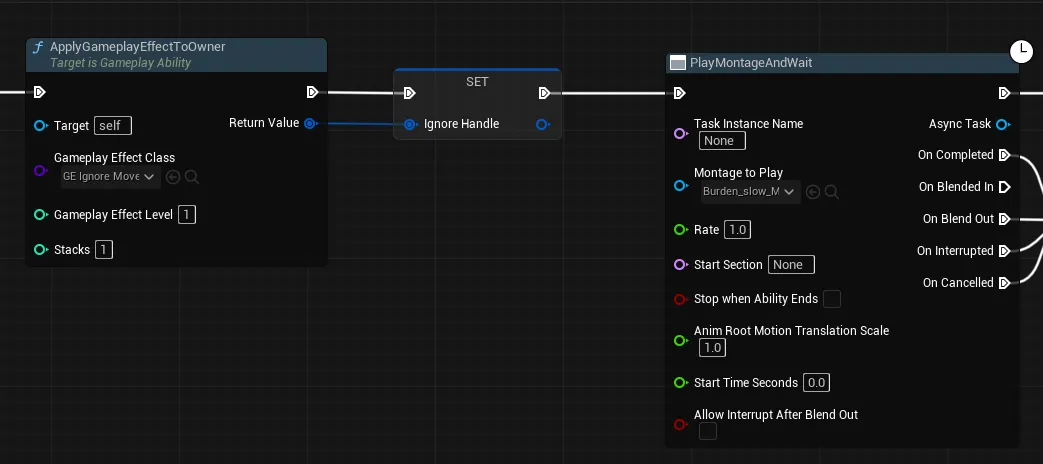Image resolution: width=1043 pixels, height=464 pixels.
Task: Click the use-selected arrow icon next to GE Ignore Move
Action: coord(173,177)
